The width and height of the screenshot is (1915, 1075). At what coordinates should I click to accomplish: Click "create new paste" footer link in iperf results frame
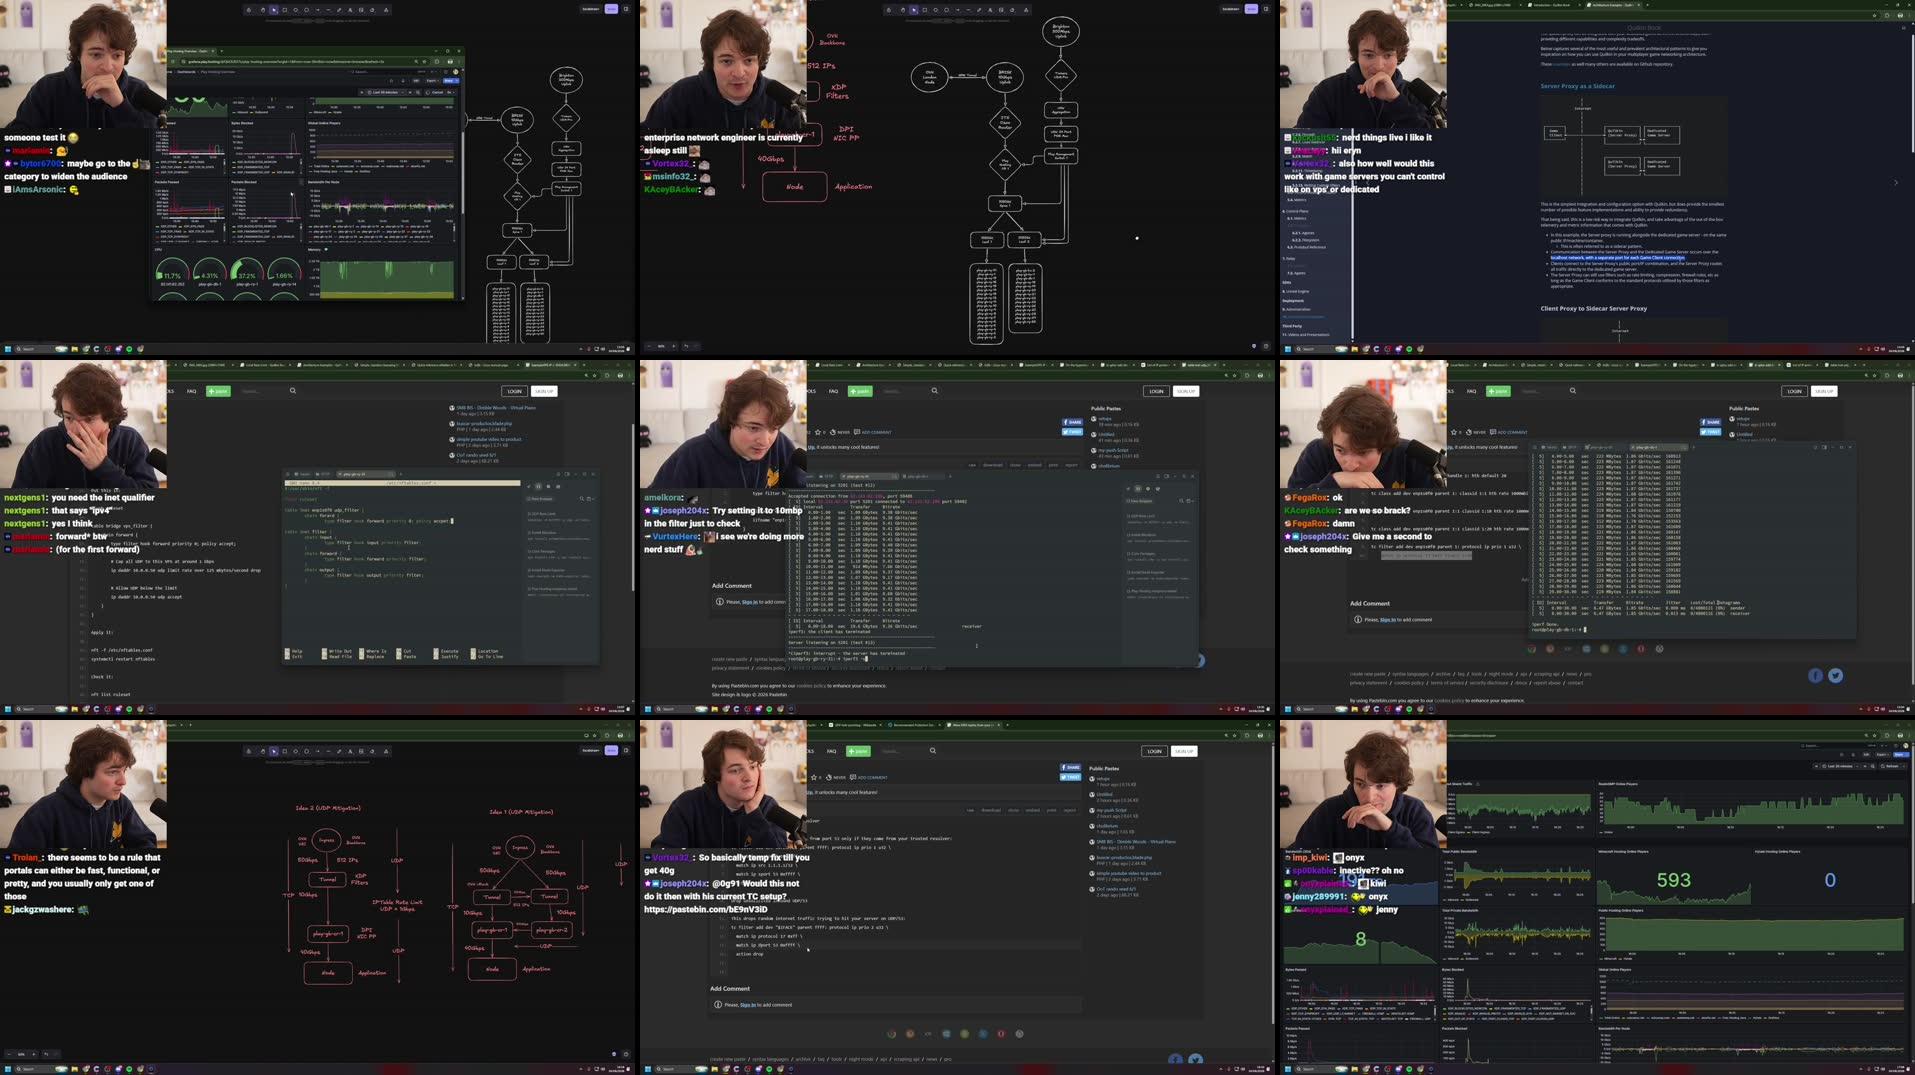click(x=1368, y=674)
